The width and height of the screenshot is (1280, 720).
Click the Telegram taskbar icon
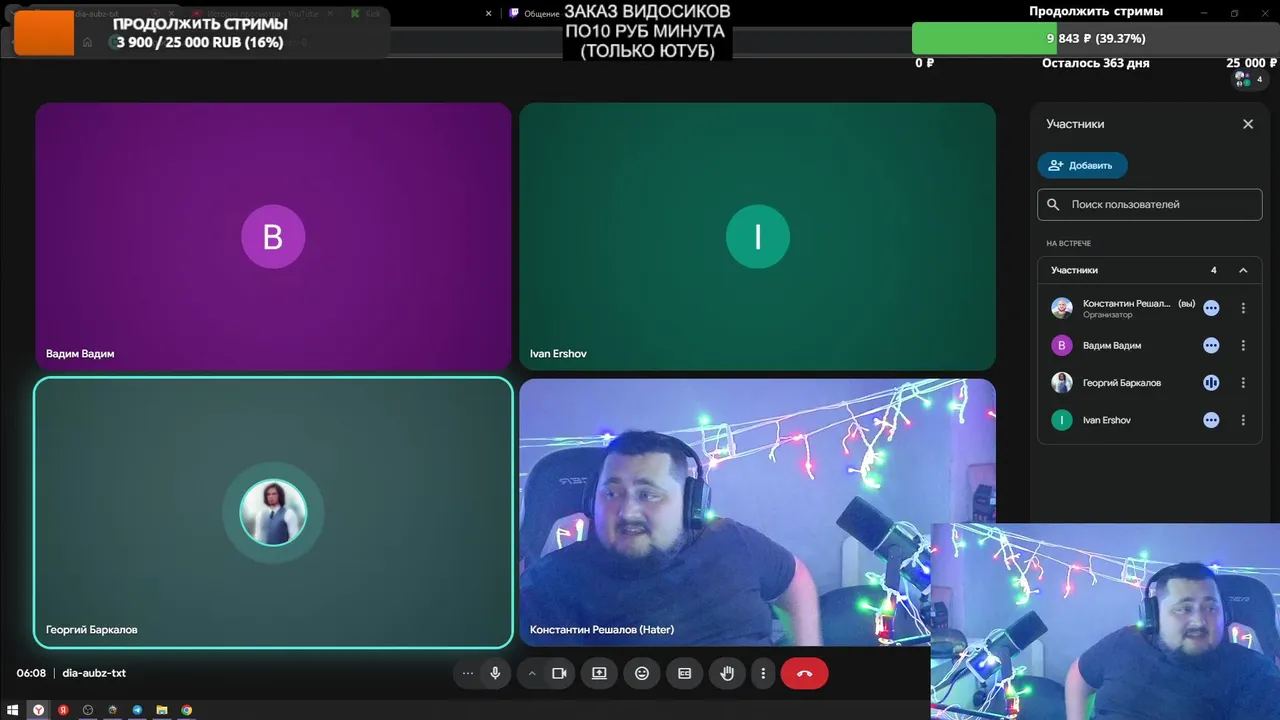pyautogui.click(x=137, y=710)
